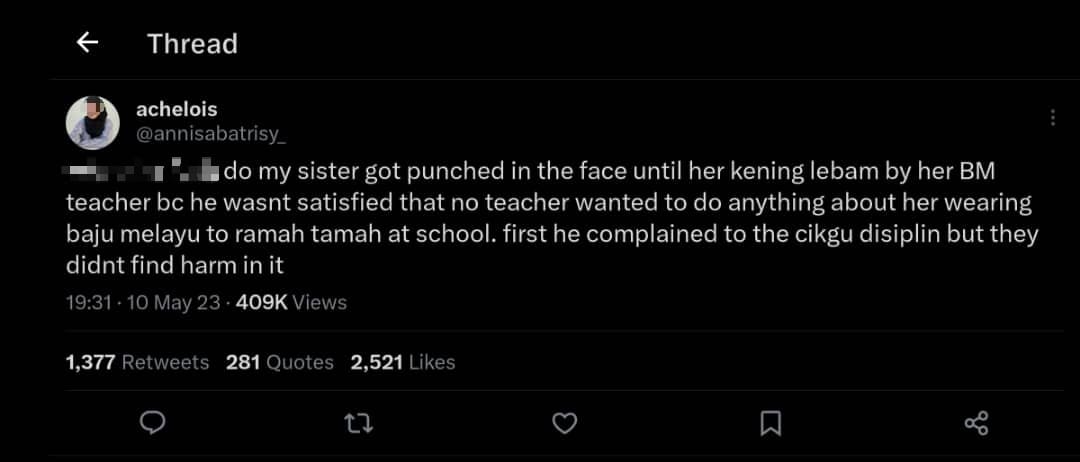
Task: Click the 10 May 23 date
Action: point(173,302)
